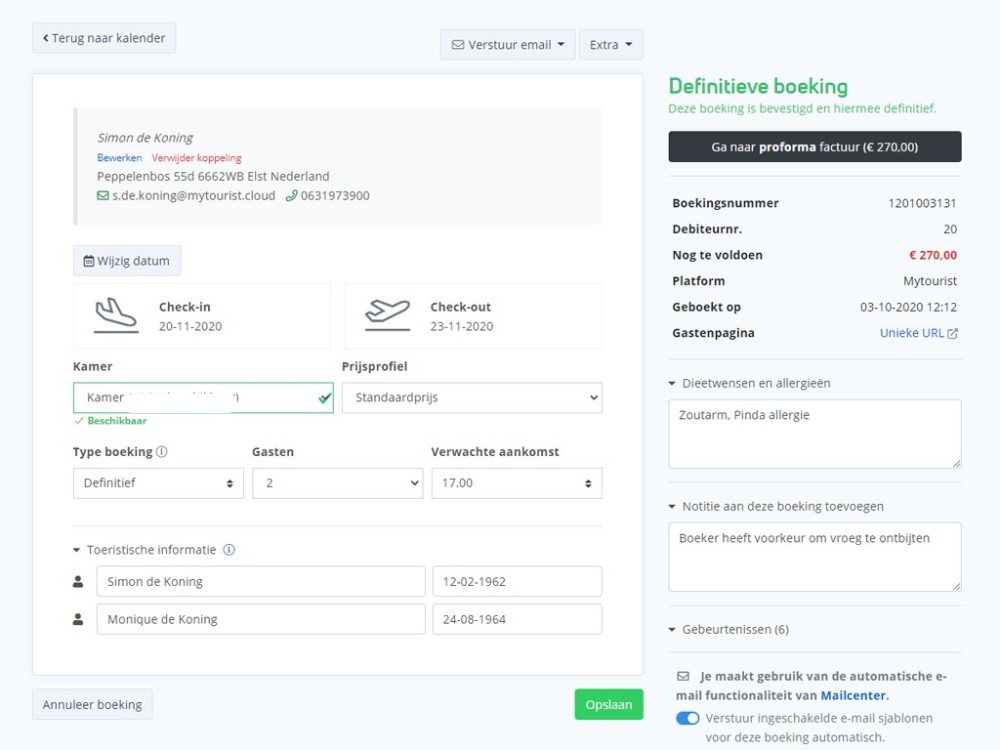The width and height of the screenshot is (1000, 750).
Task: Open the Prijsprofiel dropdown
Action: pos(472,398)
